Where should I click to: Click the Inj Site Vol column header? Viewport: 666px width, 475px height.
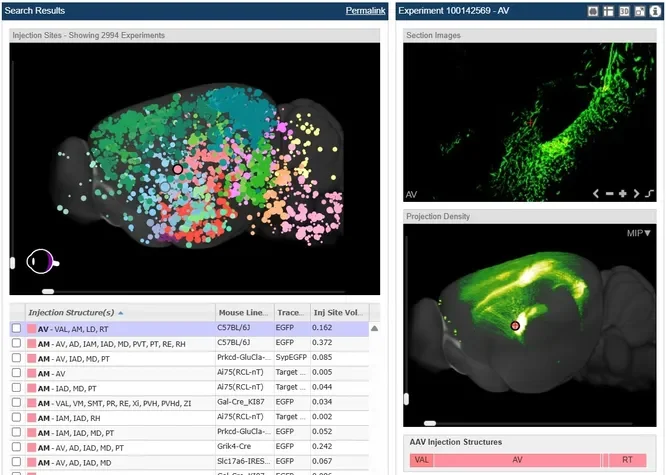click(x=339, y=312)
